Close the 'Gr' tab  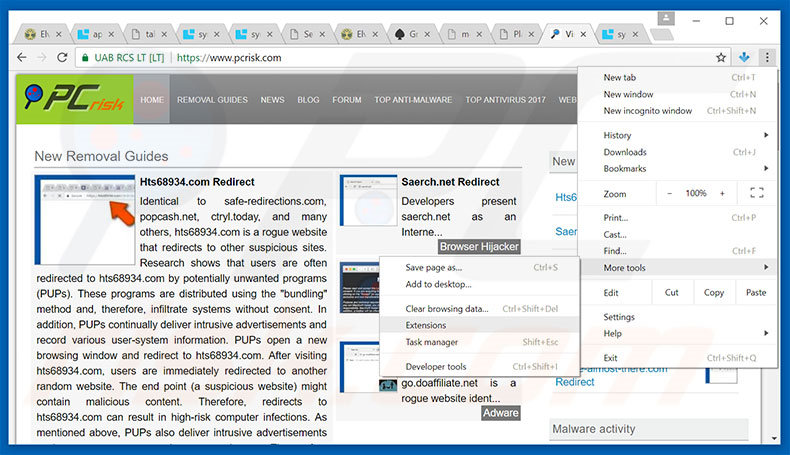click(427, 34)
